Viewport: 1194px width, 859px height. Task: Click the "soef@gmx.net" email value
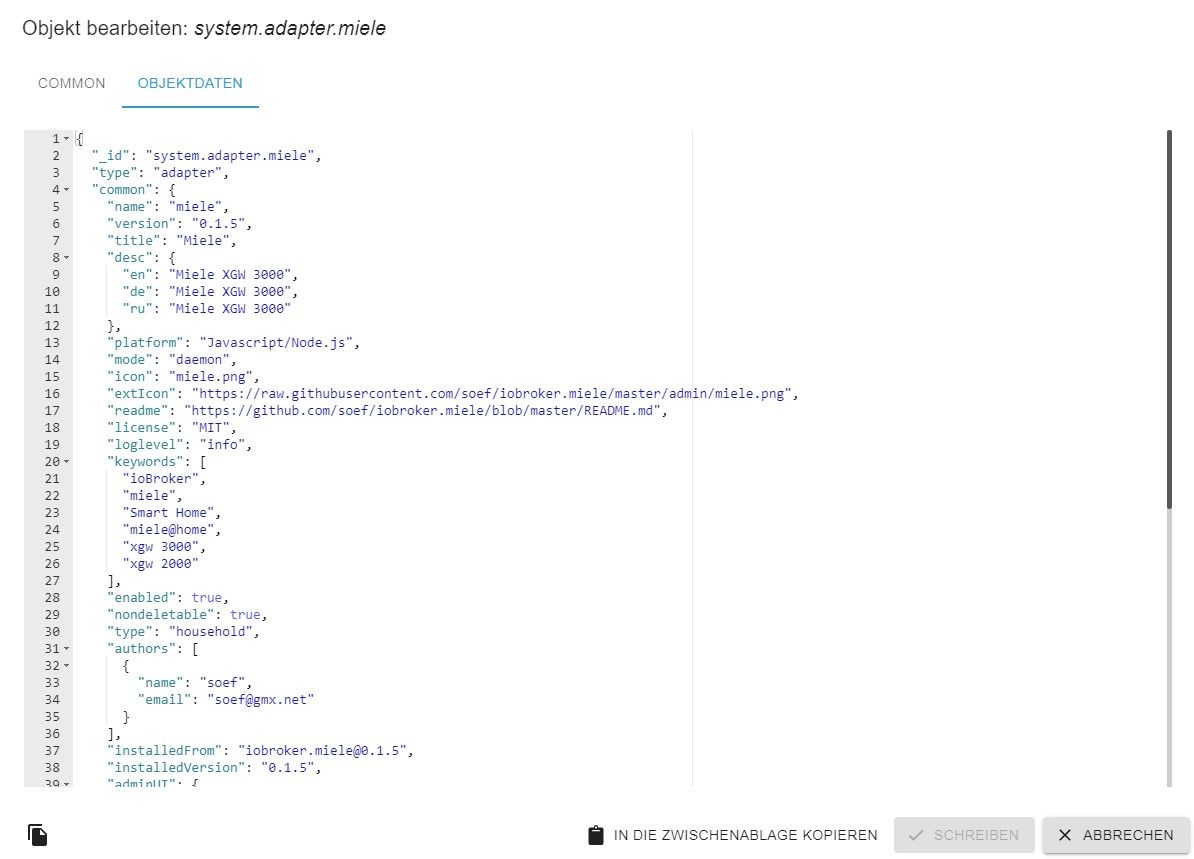(260, 699)
